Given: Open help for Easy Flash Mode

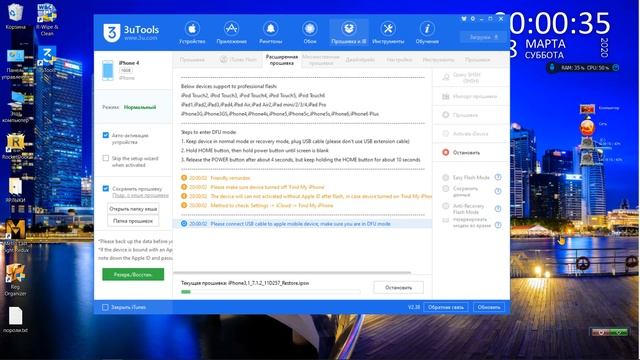Looking at the screenshot, I should pos(498,177).
